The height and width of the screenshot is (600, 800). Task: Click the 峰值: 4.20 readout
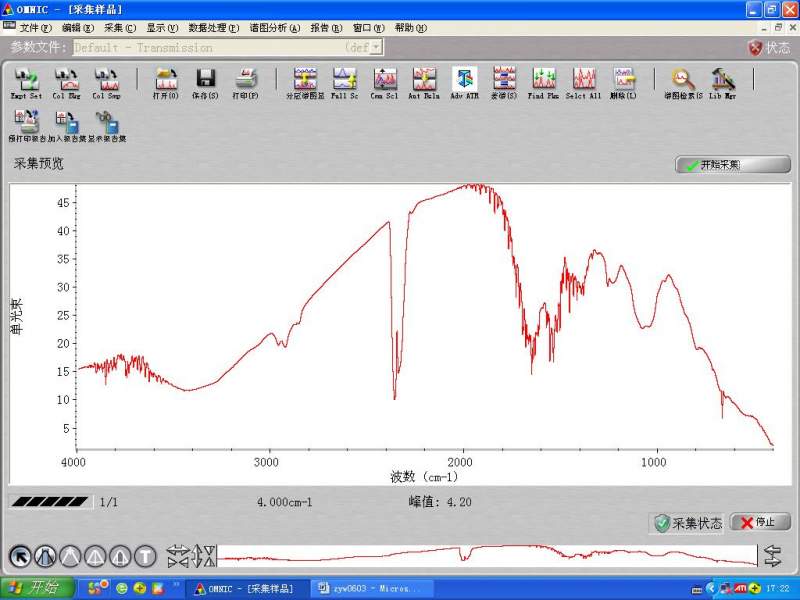(440, 502)
